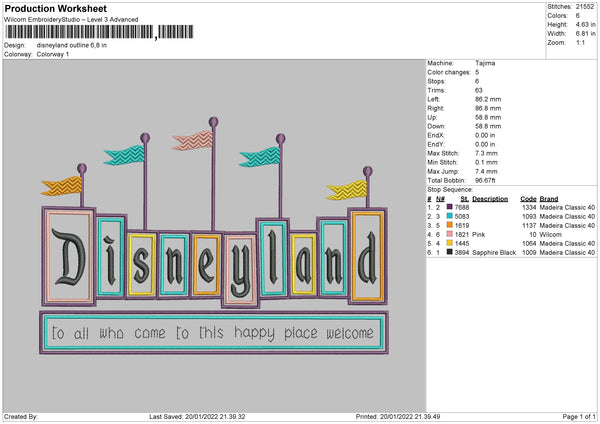Click the Total Bobbin value '96.67ft'
600x424 pixels.
(486, 181)
